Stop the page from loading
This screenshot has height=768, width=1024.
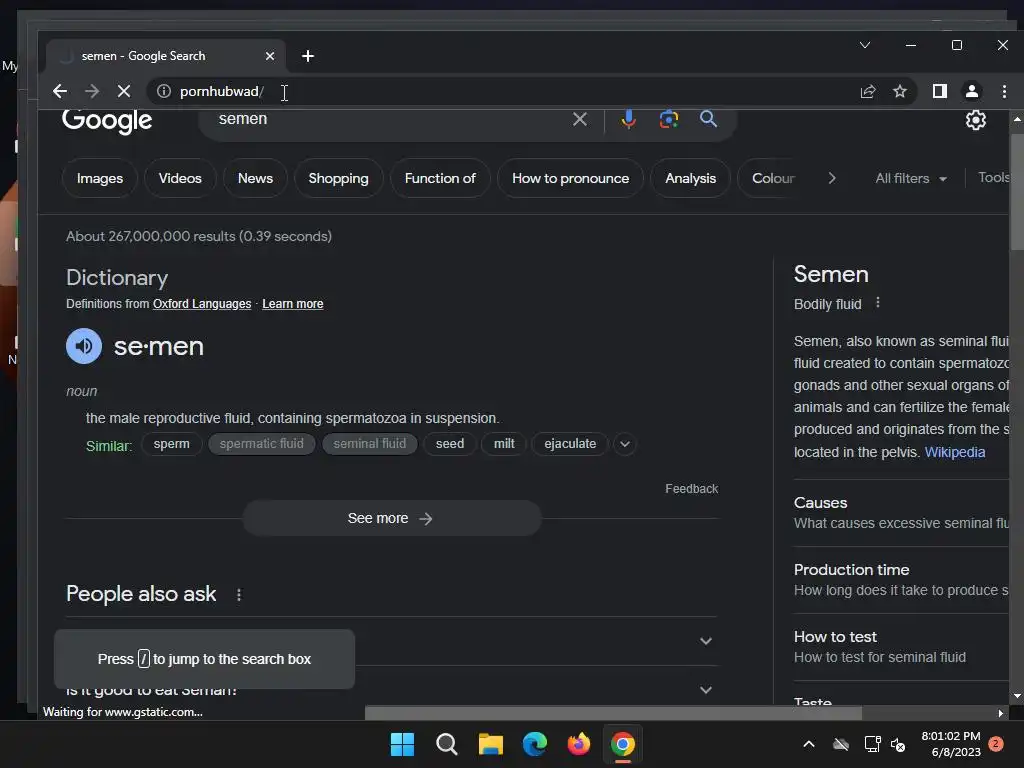[x=123, y=91]
